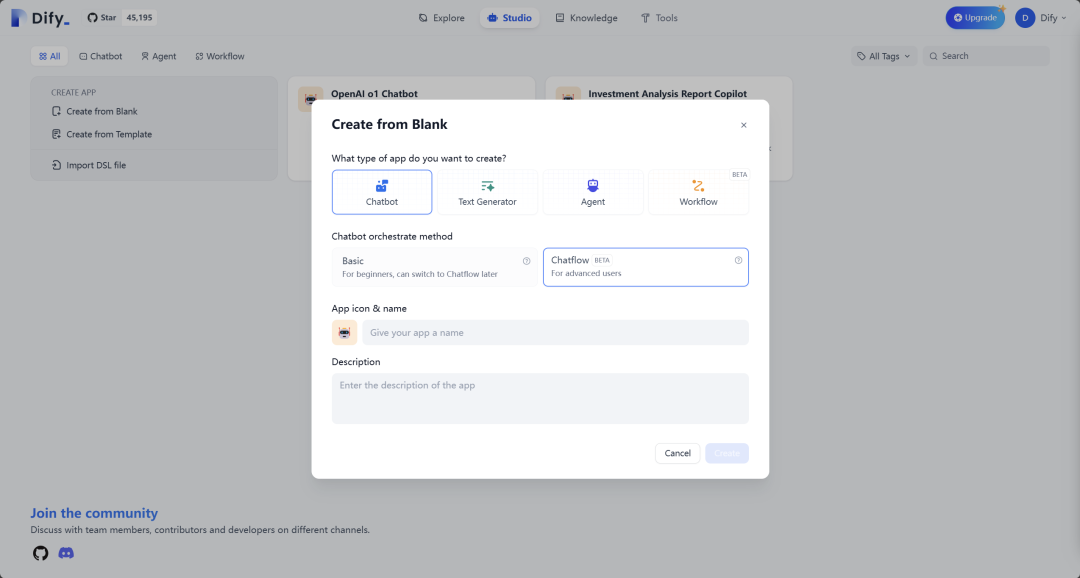This screenshot has width=1080, height=578.
Task: Choose the Agent app type
Action: tap(593, 192)
